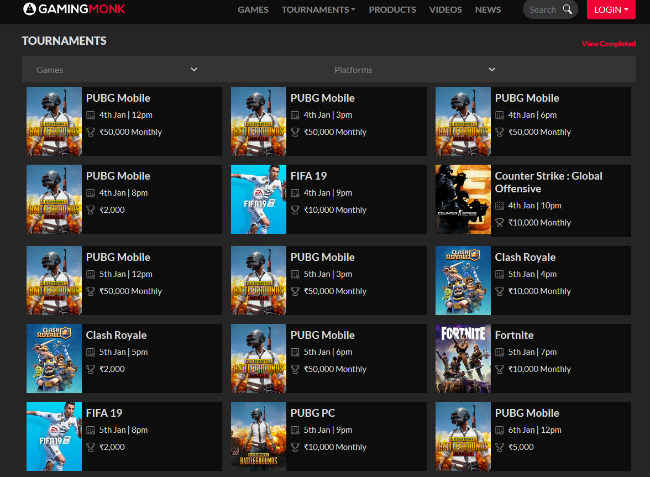650x477 pixels.
Task: Click trophy icon on Fortnite card
Action: (500, 369)
